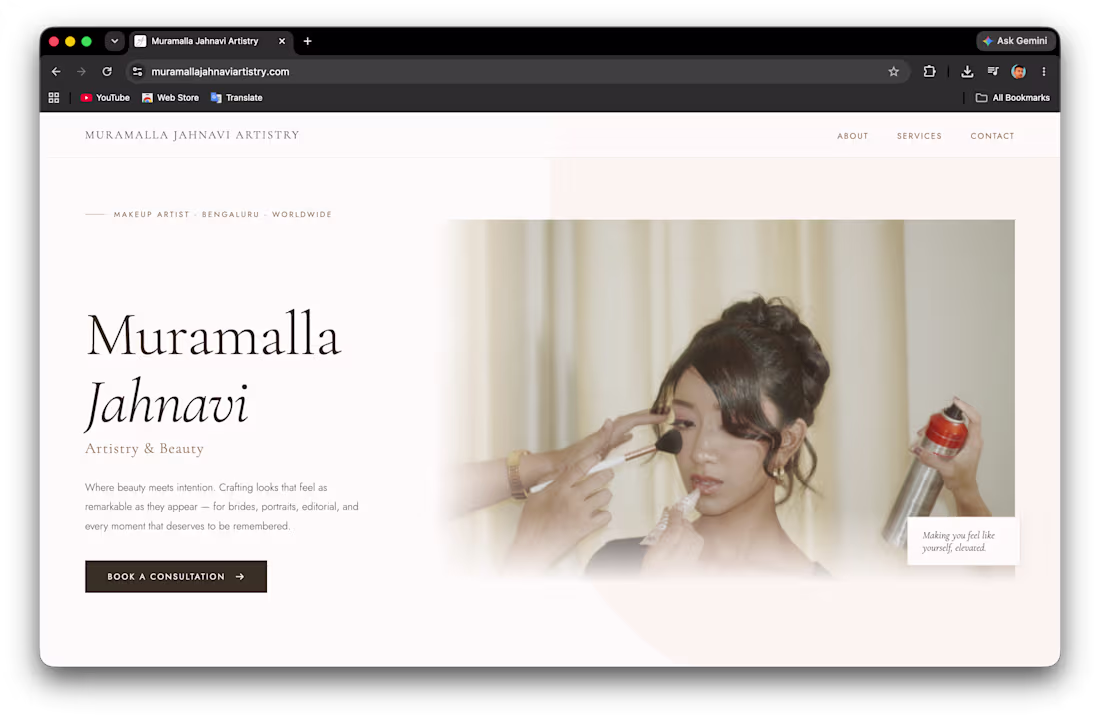The height and width of the screenshot is (719, 1100).
Task: Close the Muramalla Jahnavi Artistry tab
Action: tap(282, 41)
